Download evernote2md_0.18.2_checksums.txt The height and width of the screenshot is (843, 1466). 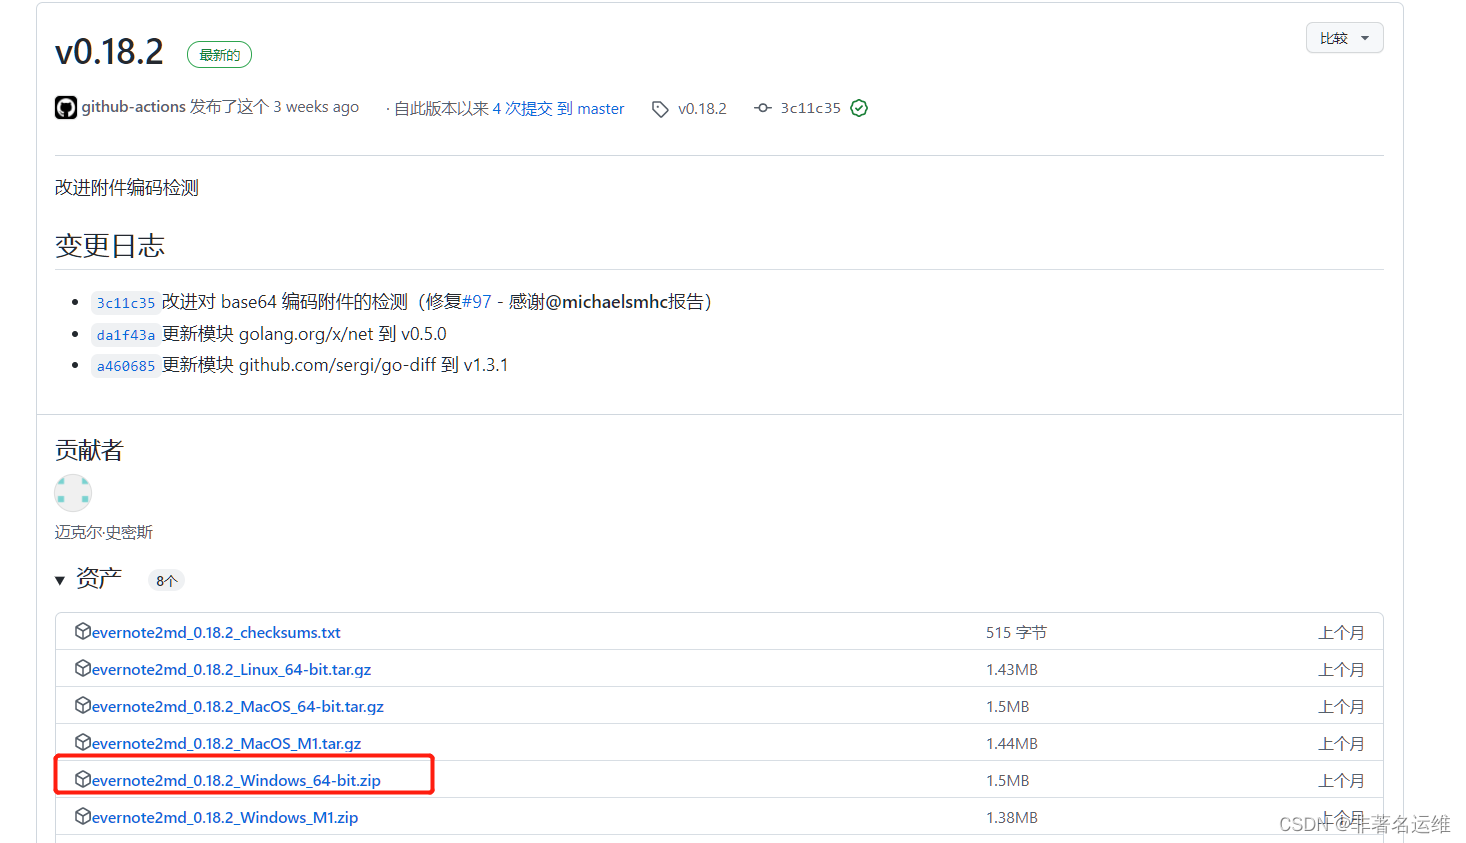click(216, 632)
